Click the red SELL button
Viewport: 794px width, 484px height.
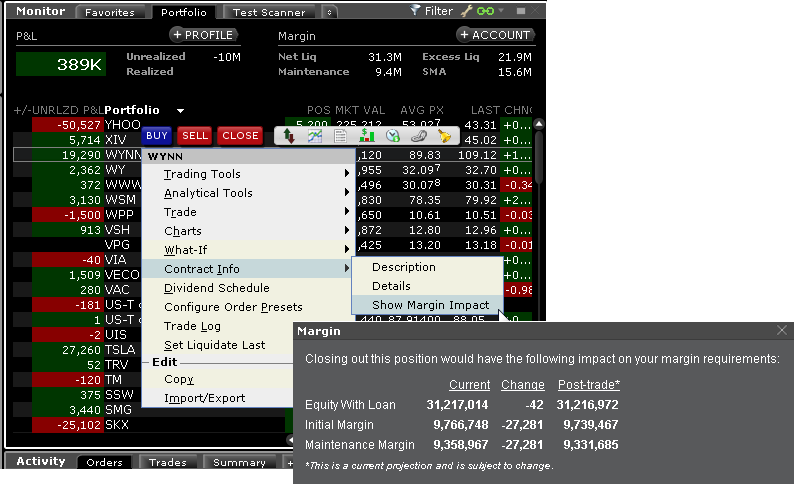(195, 136)
